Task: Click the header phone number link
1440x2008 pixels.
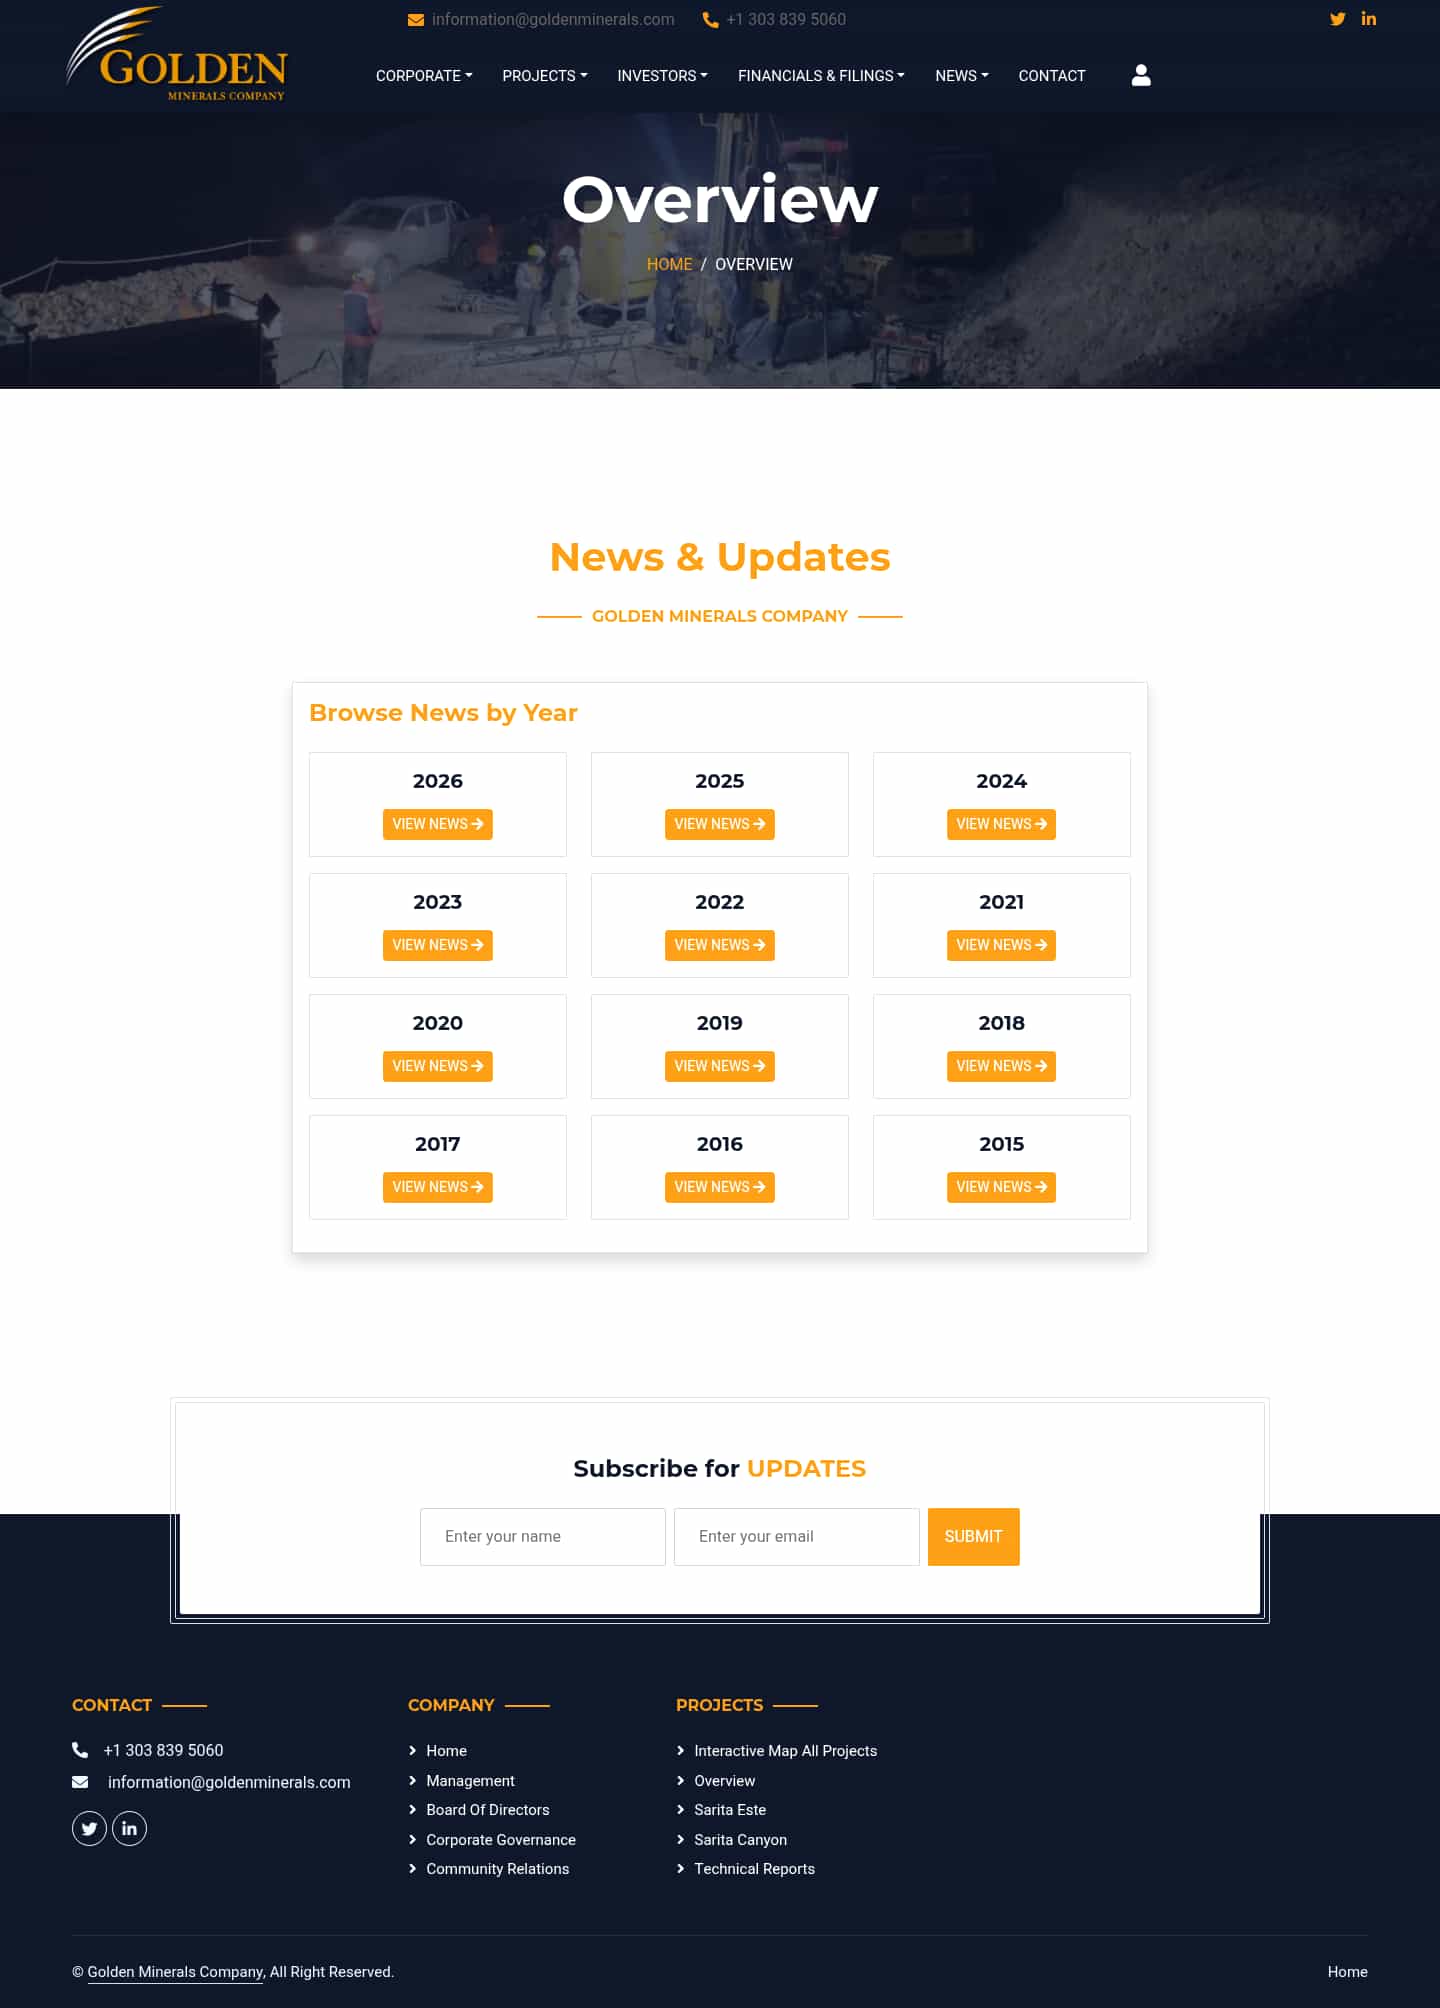Action: pos(786,20)
